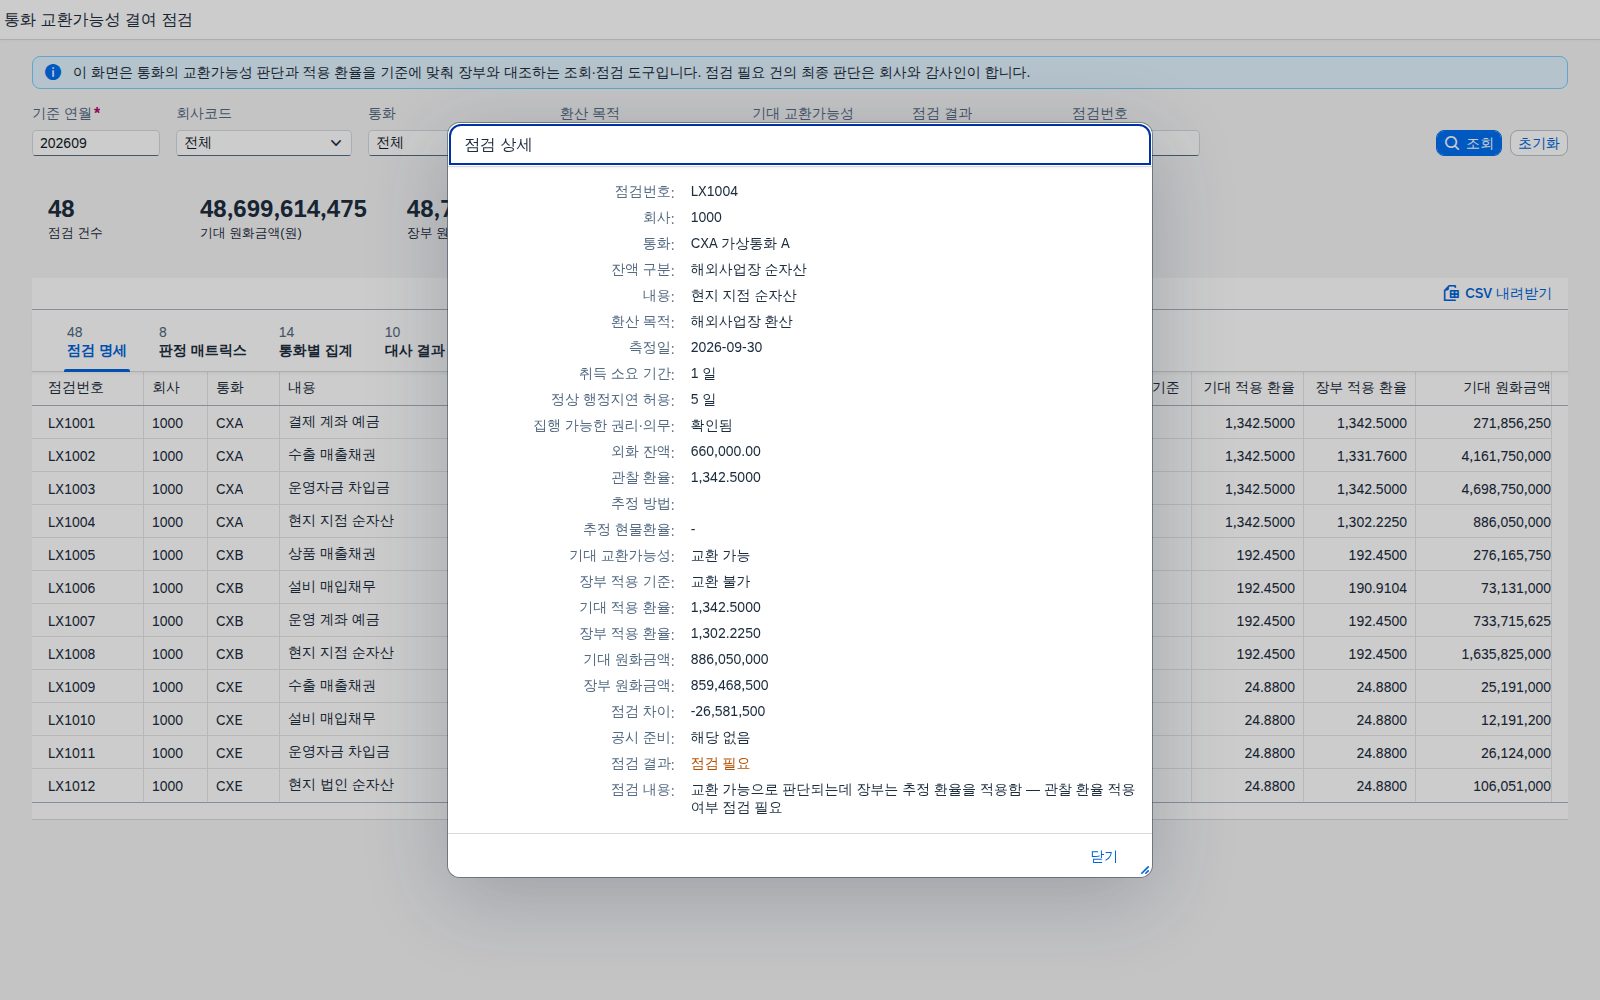
Task: Click 운영 계좌 예금 description cell
Action: (334, 620)
